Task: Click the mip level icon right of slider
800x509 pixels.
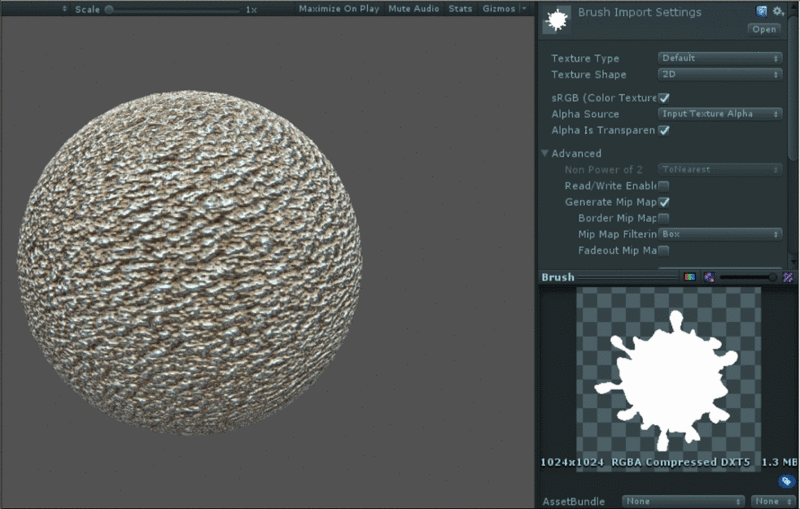Action: coord(788,277)
